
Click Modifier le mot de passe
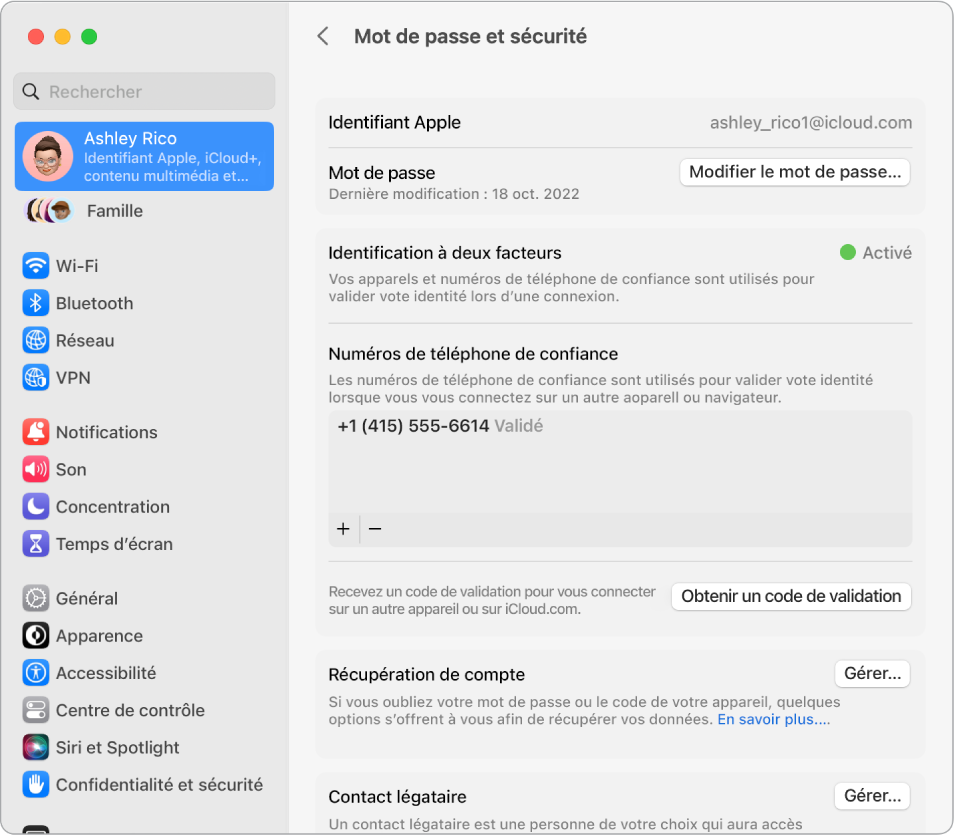(x=794, y=172)
